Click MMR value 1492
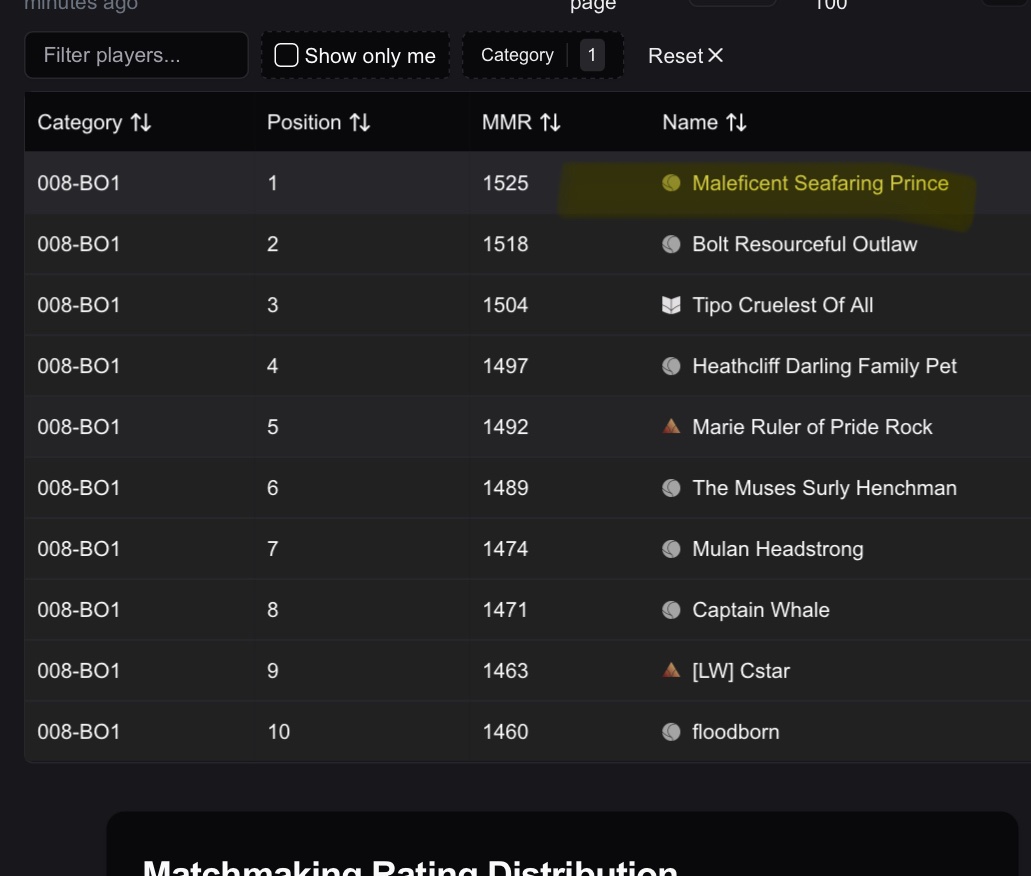The image size is (1031, 876). (505, 427)
